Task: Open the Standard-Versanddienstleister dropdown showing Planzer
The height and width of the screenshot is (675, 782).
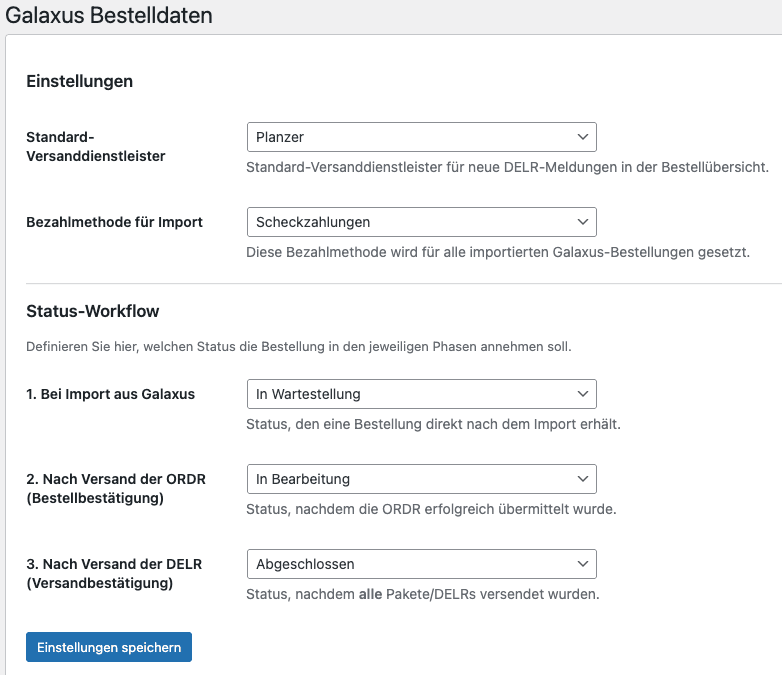Action: click(x=421, y=137)
